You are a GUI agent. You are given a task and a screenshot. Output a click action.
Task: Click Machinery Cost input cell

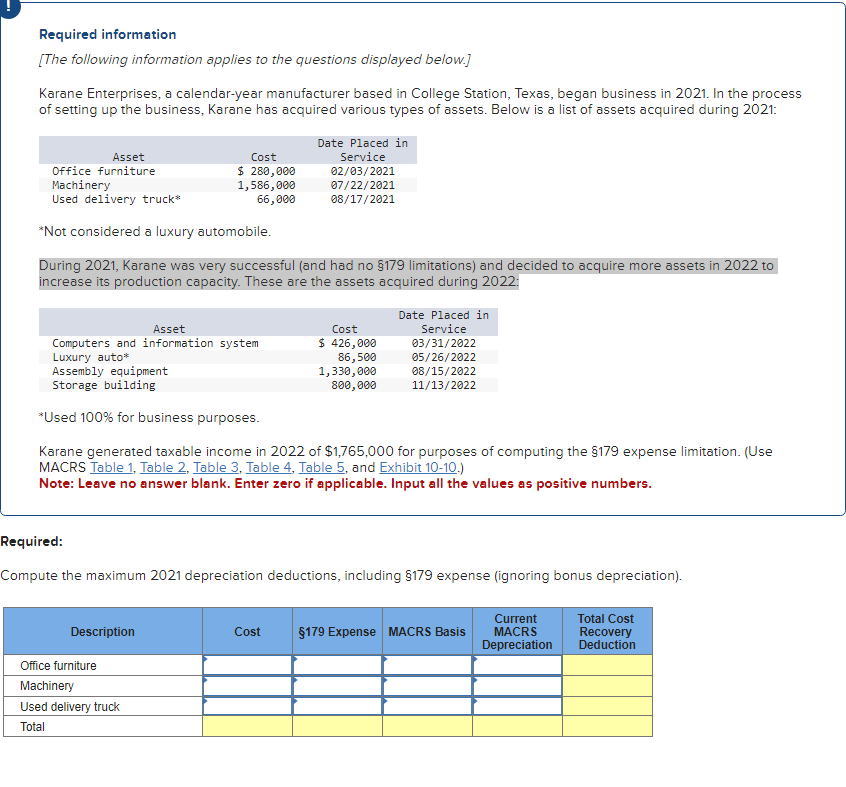[248, 686]
